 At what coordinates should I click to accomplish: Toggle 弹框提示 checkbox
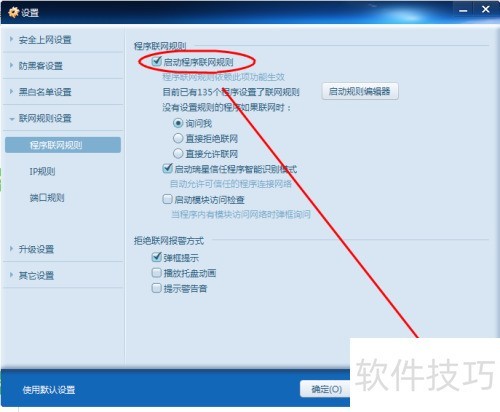tap(156, 257)
